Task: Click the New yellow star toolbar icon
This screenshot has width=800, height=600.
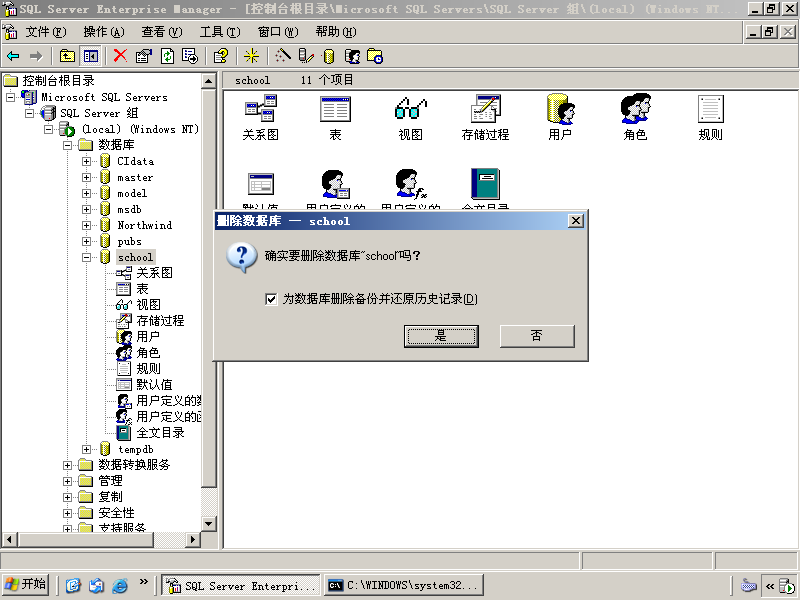Action: (x=251, y=56)
